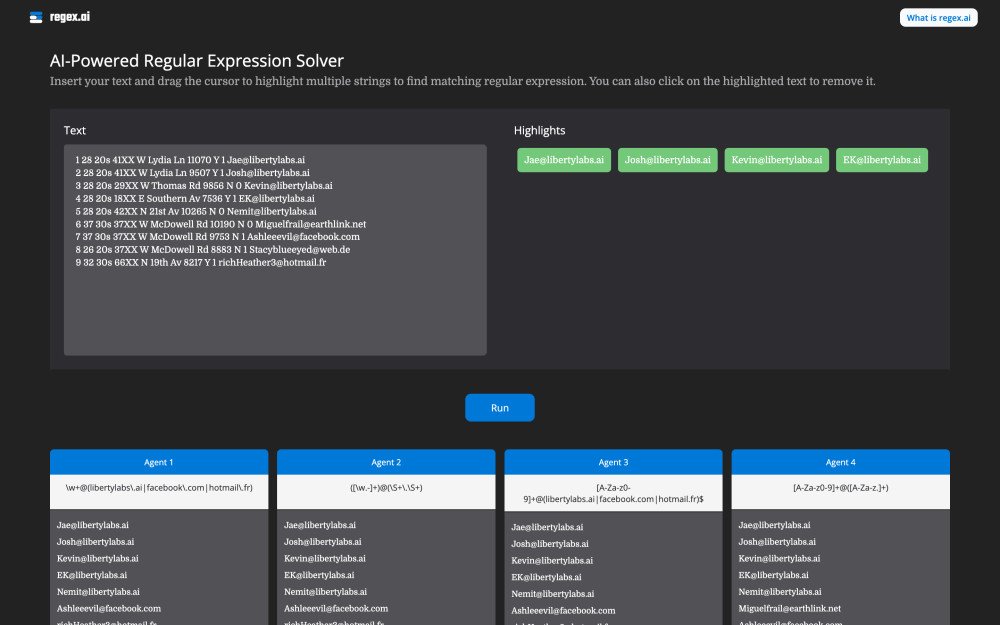Viewport: 1000px width, 625px height.
Task: Remove the EK@libertylabs.ai highlight chip
Action: tap(882, 160)
